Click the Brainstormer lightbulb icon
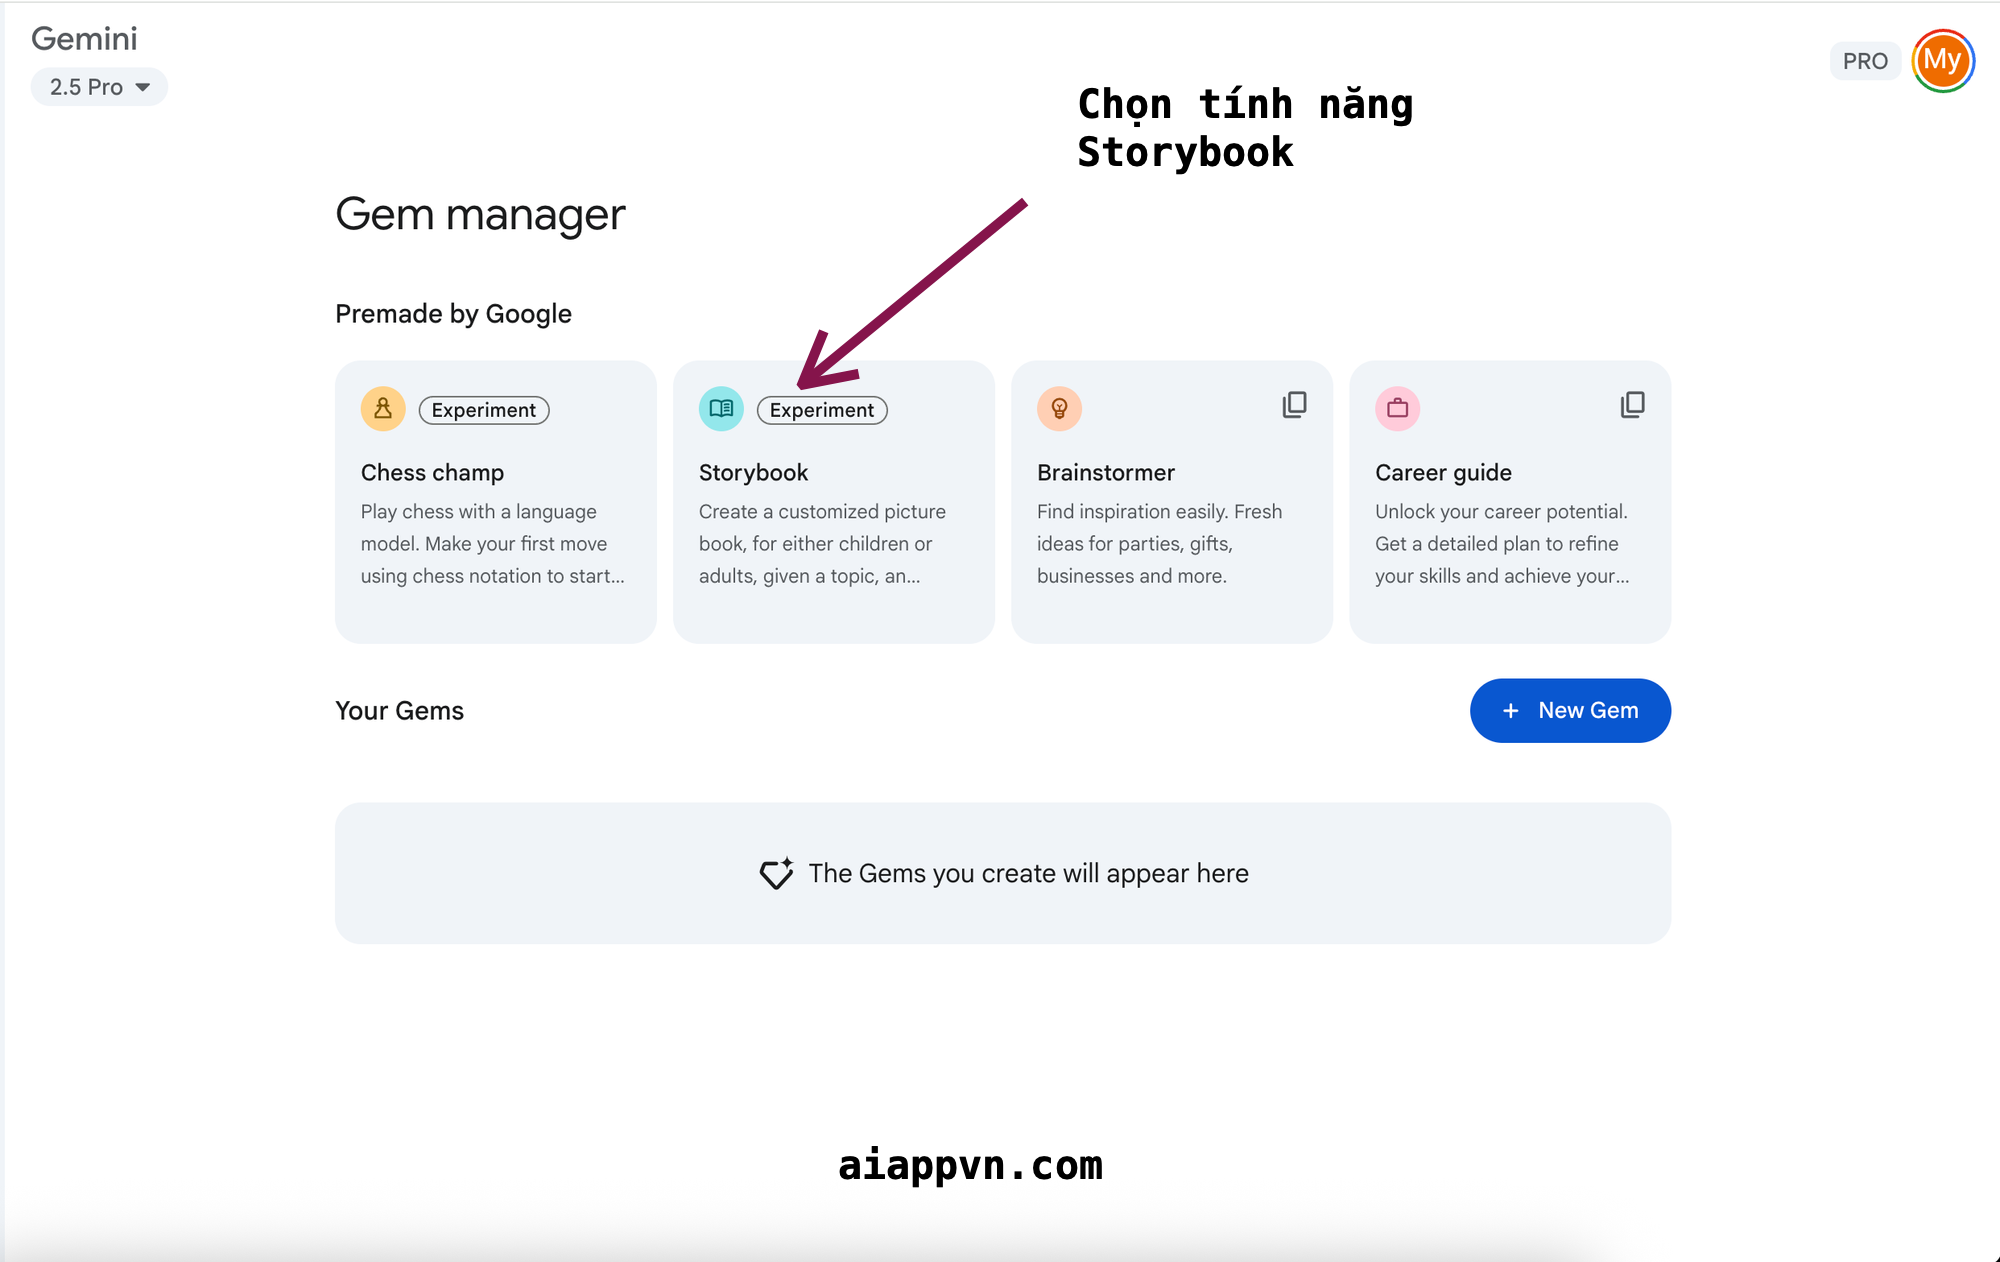The width and height of the screenshot is (2000, 1262). pos(1059,409)
